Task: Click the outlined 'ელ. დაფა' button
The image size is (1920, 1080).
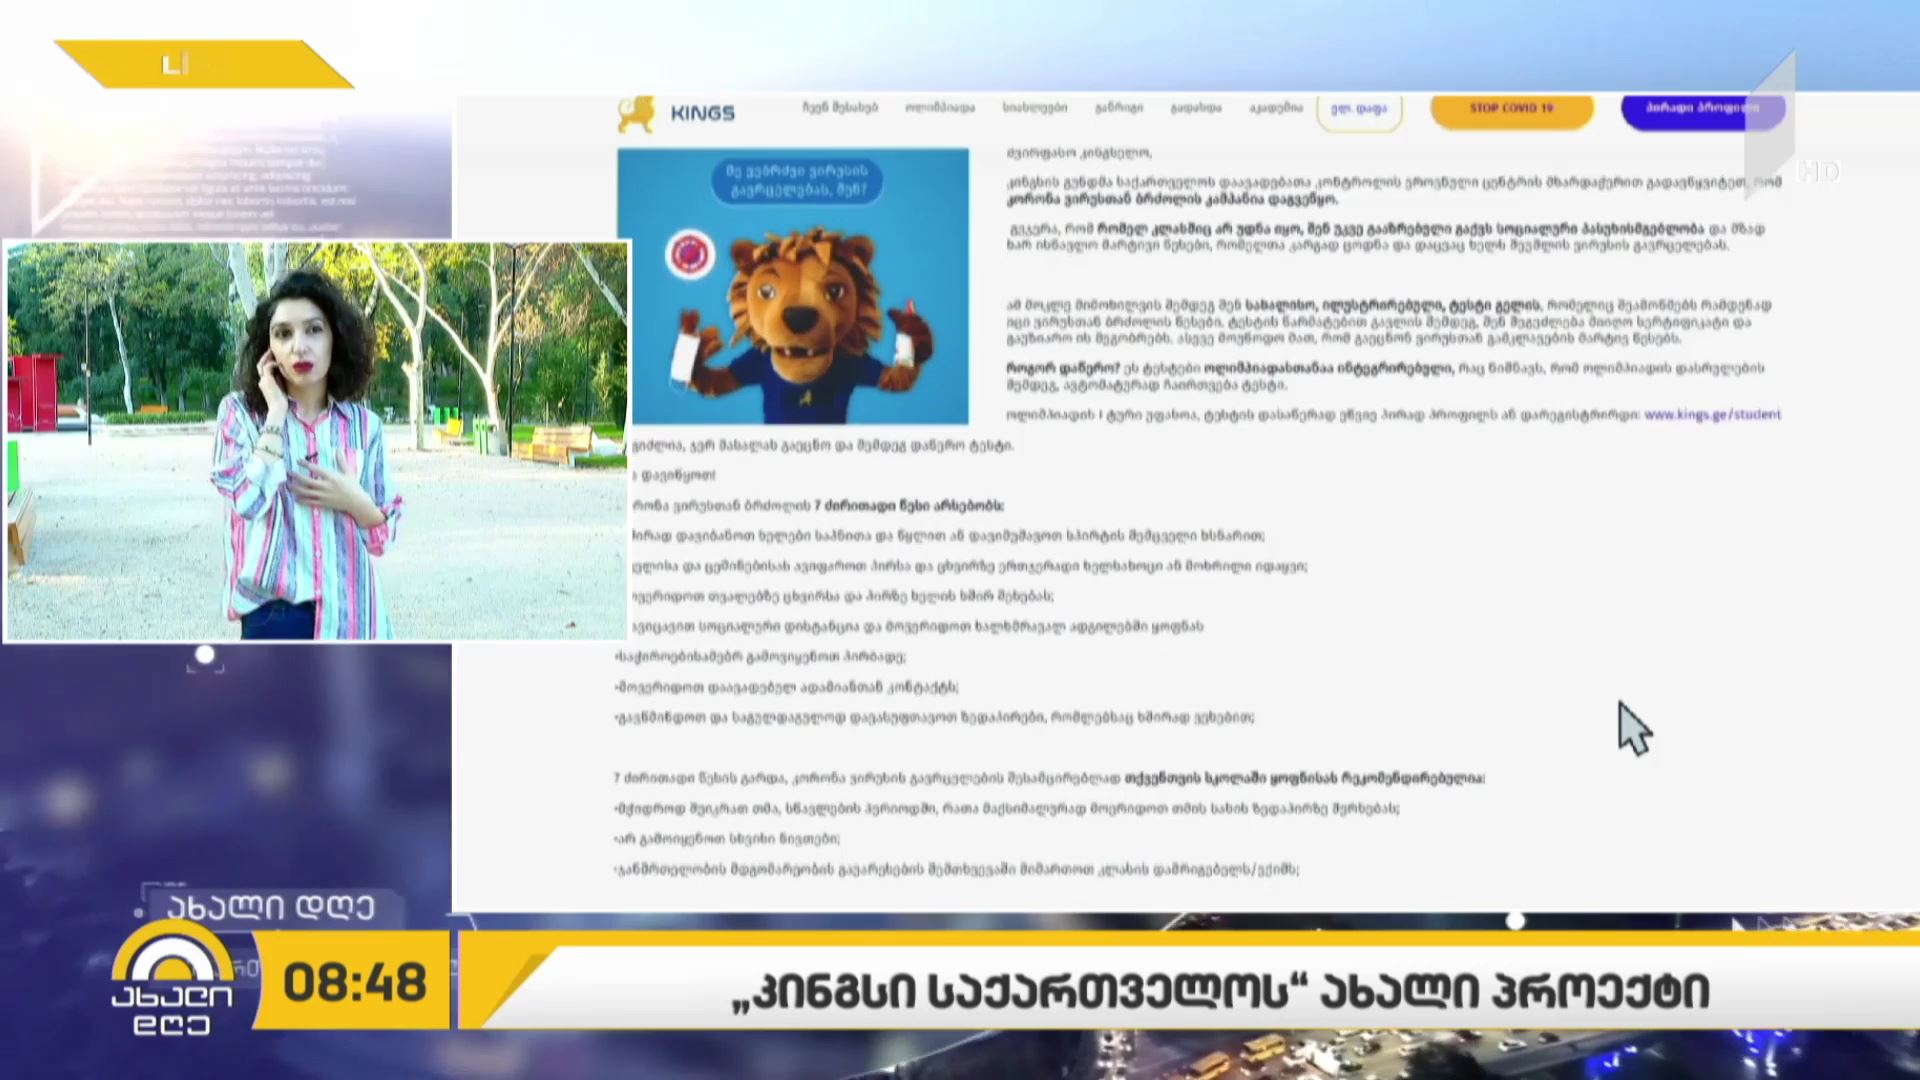Action: click(1359, 110)
